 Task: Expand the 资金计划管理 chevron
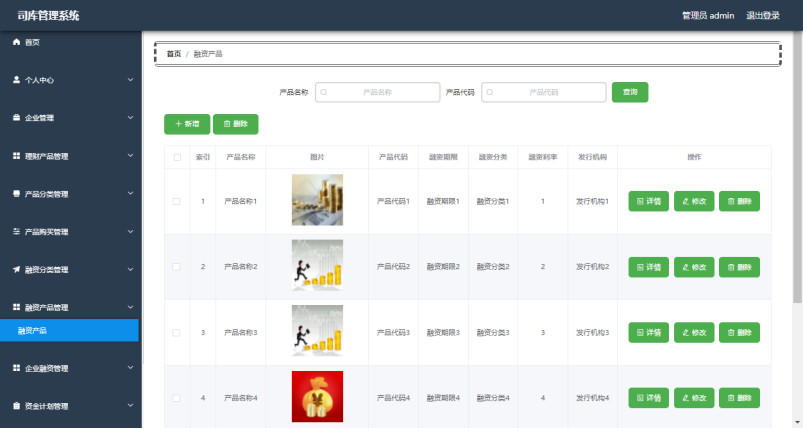[130, 406]
